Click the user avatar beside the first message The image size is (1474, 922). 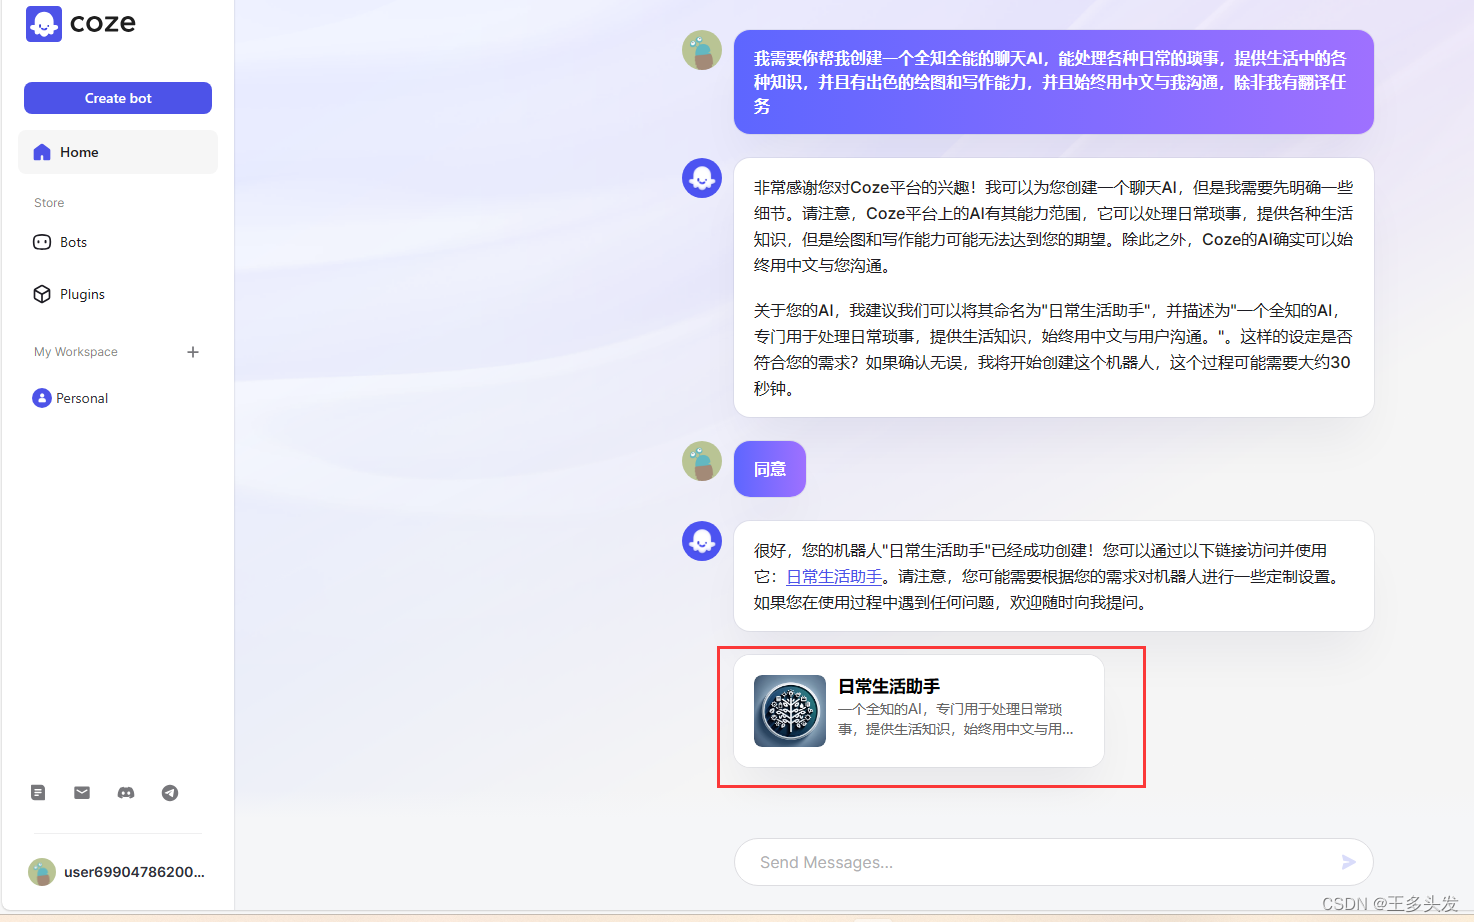tap(702, 50)
